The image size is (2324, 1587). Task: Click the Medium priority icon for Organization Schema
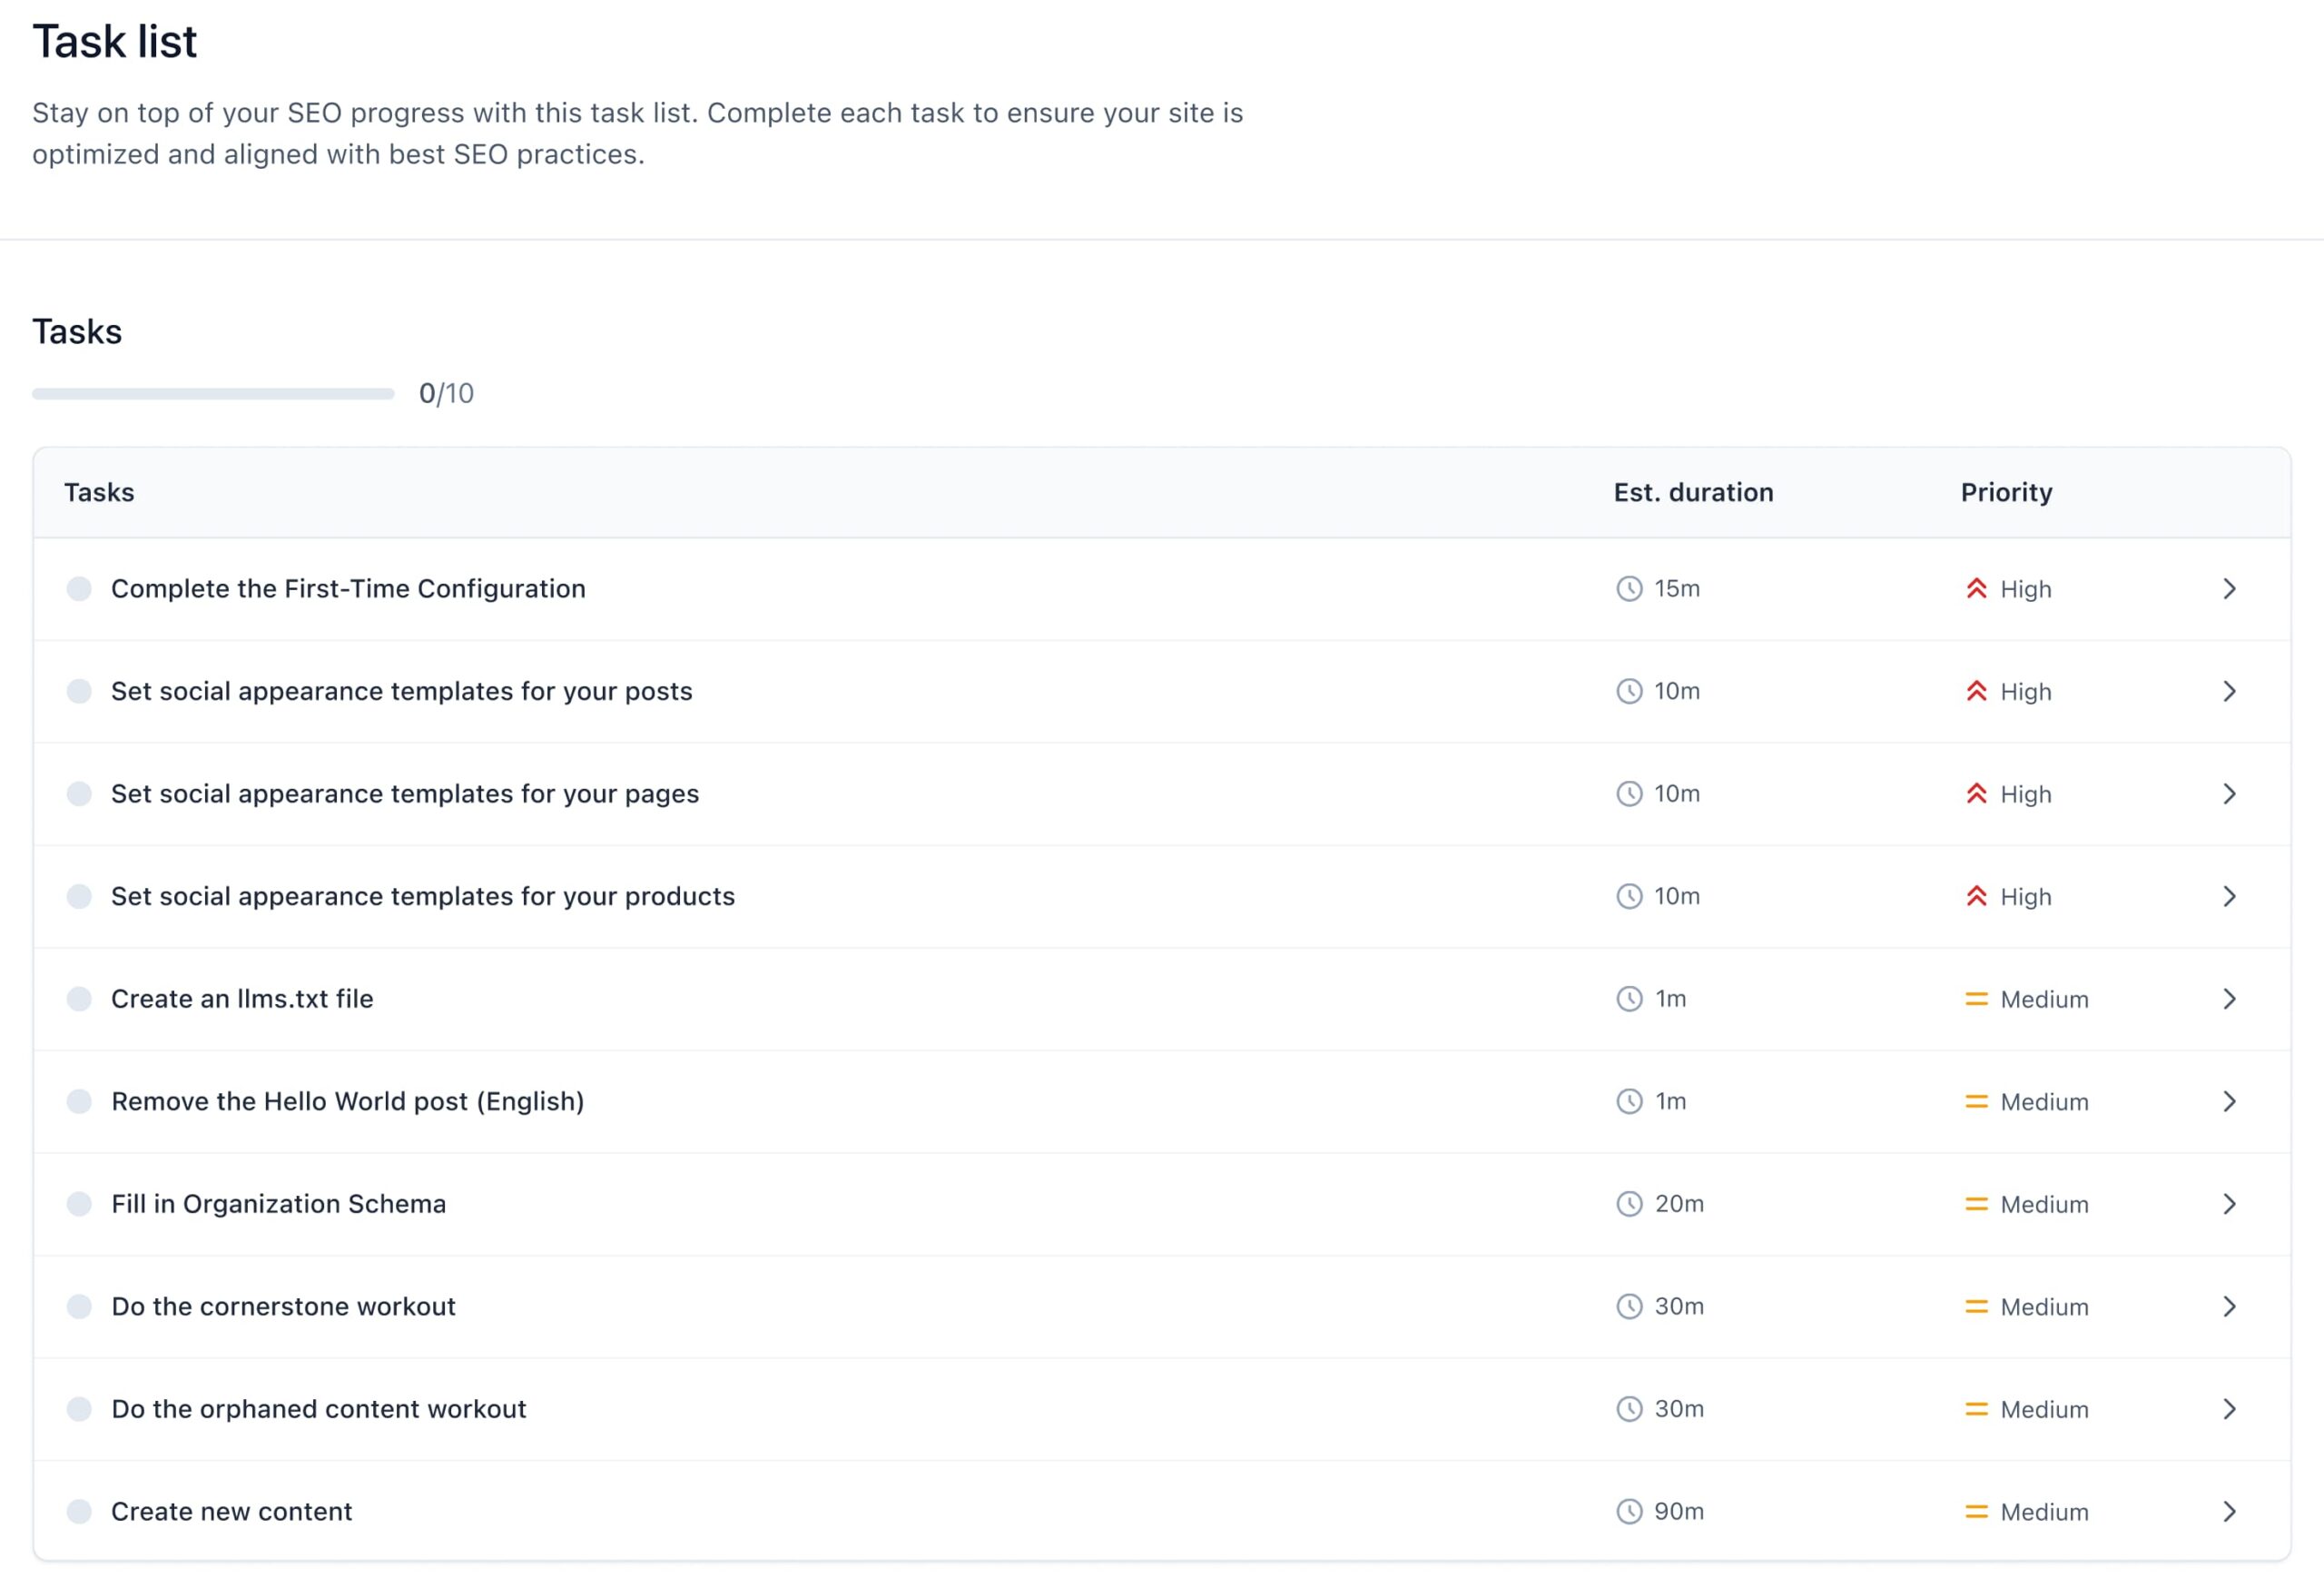click(x=1977, y=1204)
